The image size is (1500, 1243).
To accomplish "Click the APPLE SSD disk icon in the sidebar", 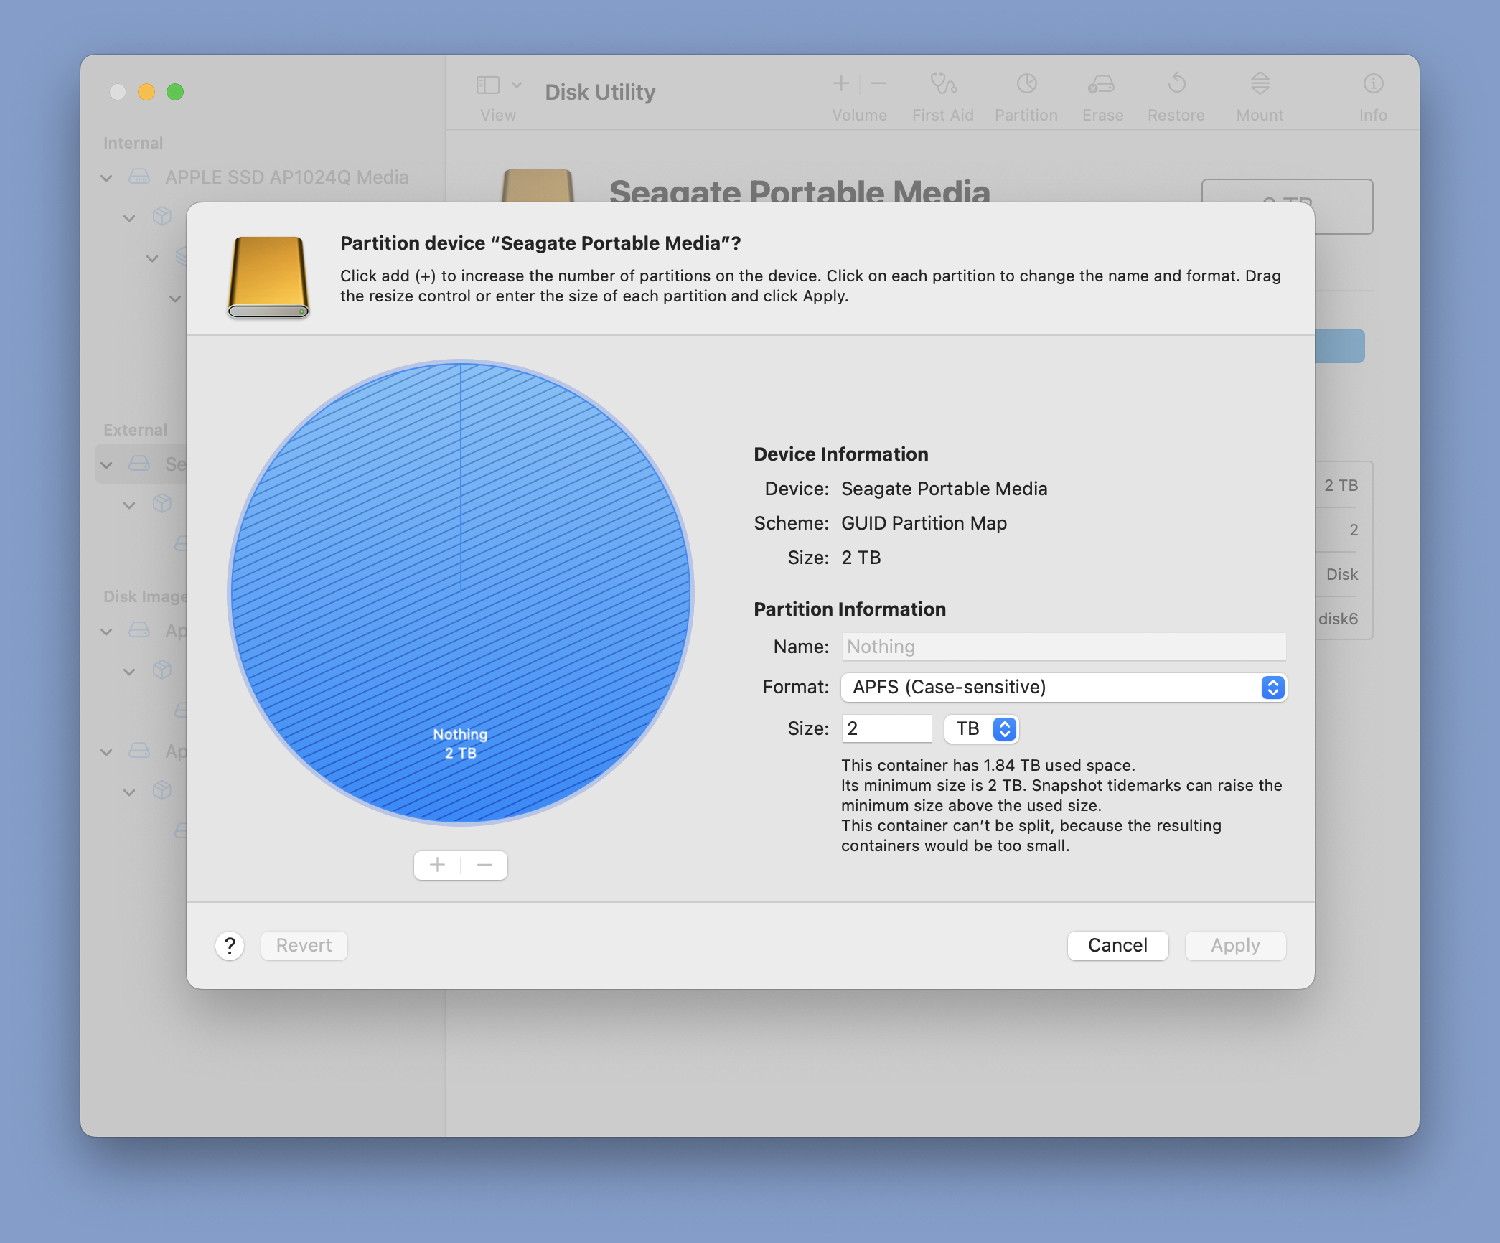I will tap(139, 177).
